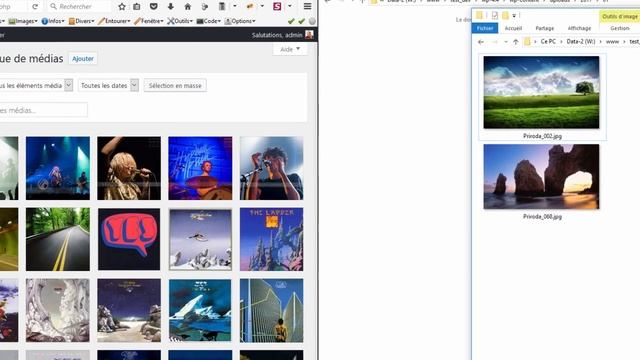Click www in the Explorer breadcrumb
This screenshot has width=640, height=360.
coord(612,42)
